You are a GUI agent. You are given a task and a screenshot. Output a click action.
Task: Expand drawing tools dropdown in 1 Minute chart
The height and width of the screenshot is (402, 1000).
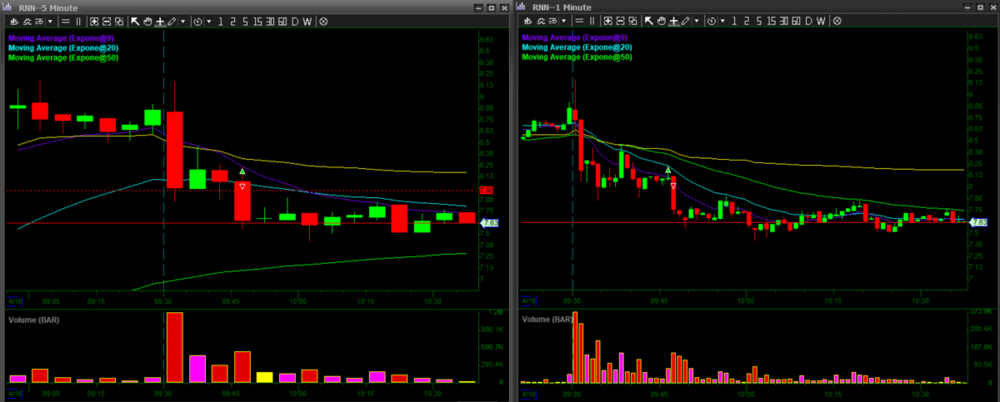[694, 21]
